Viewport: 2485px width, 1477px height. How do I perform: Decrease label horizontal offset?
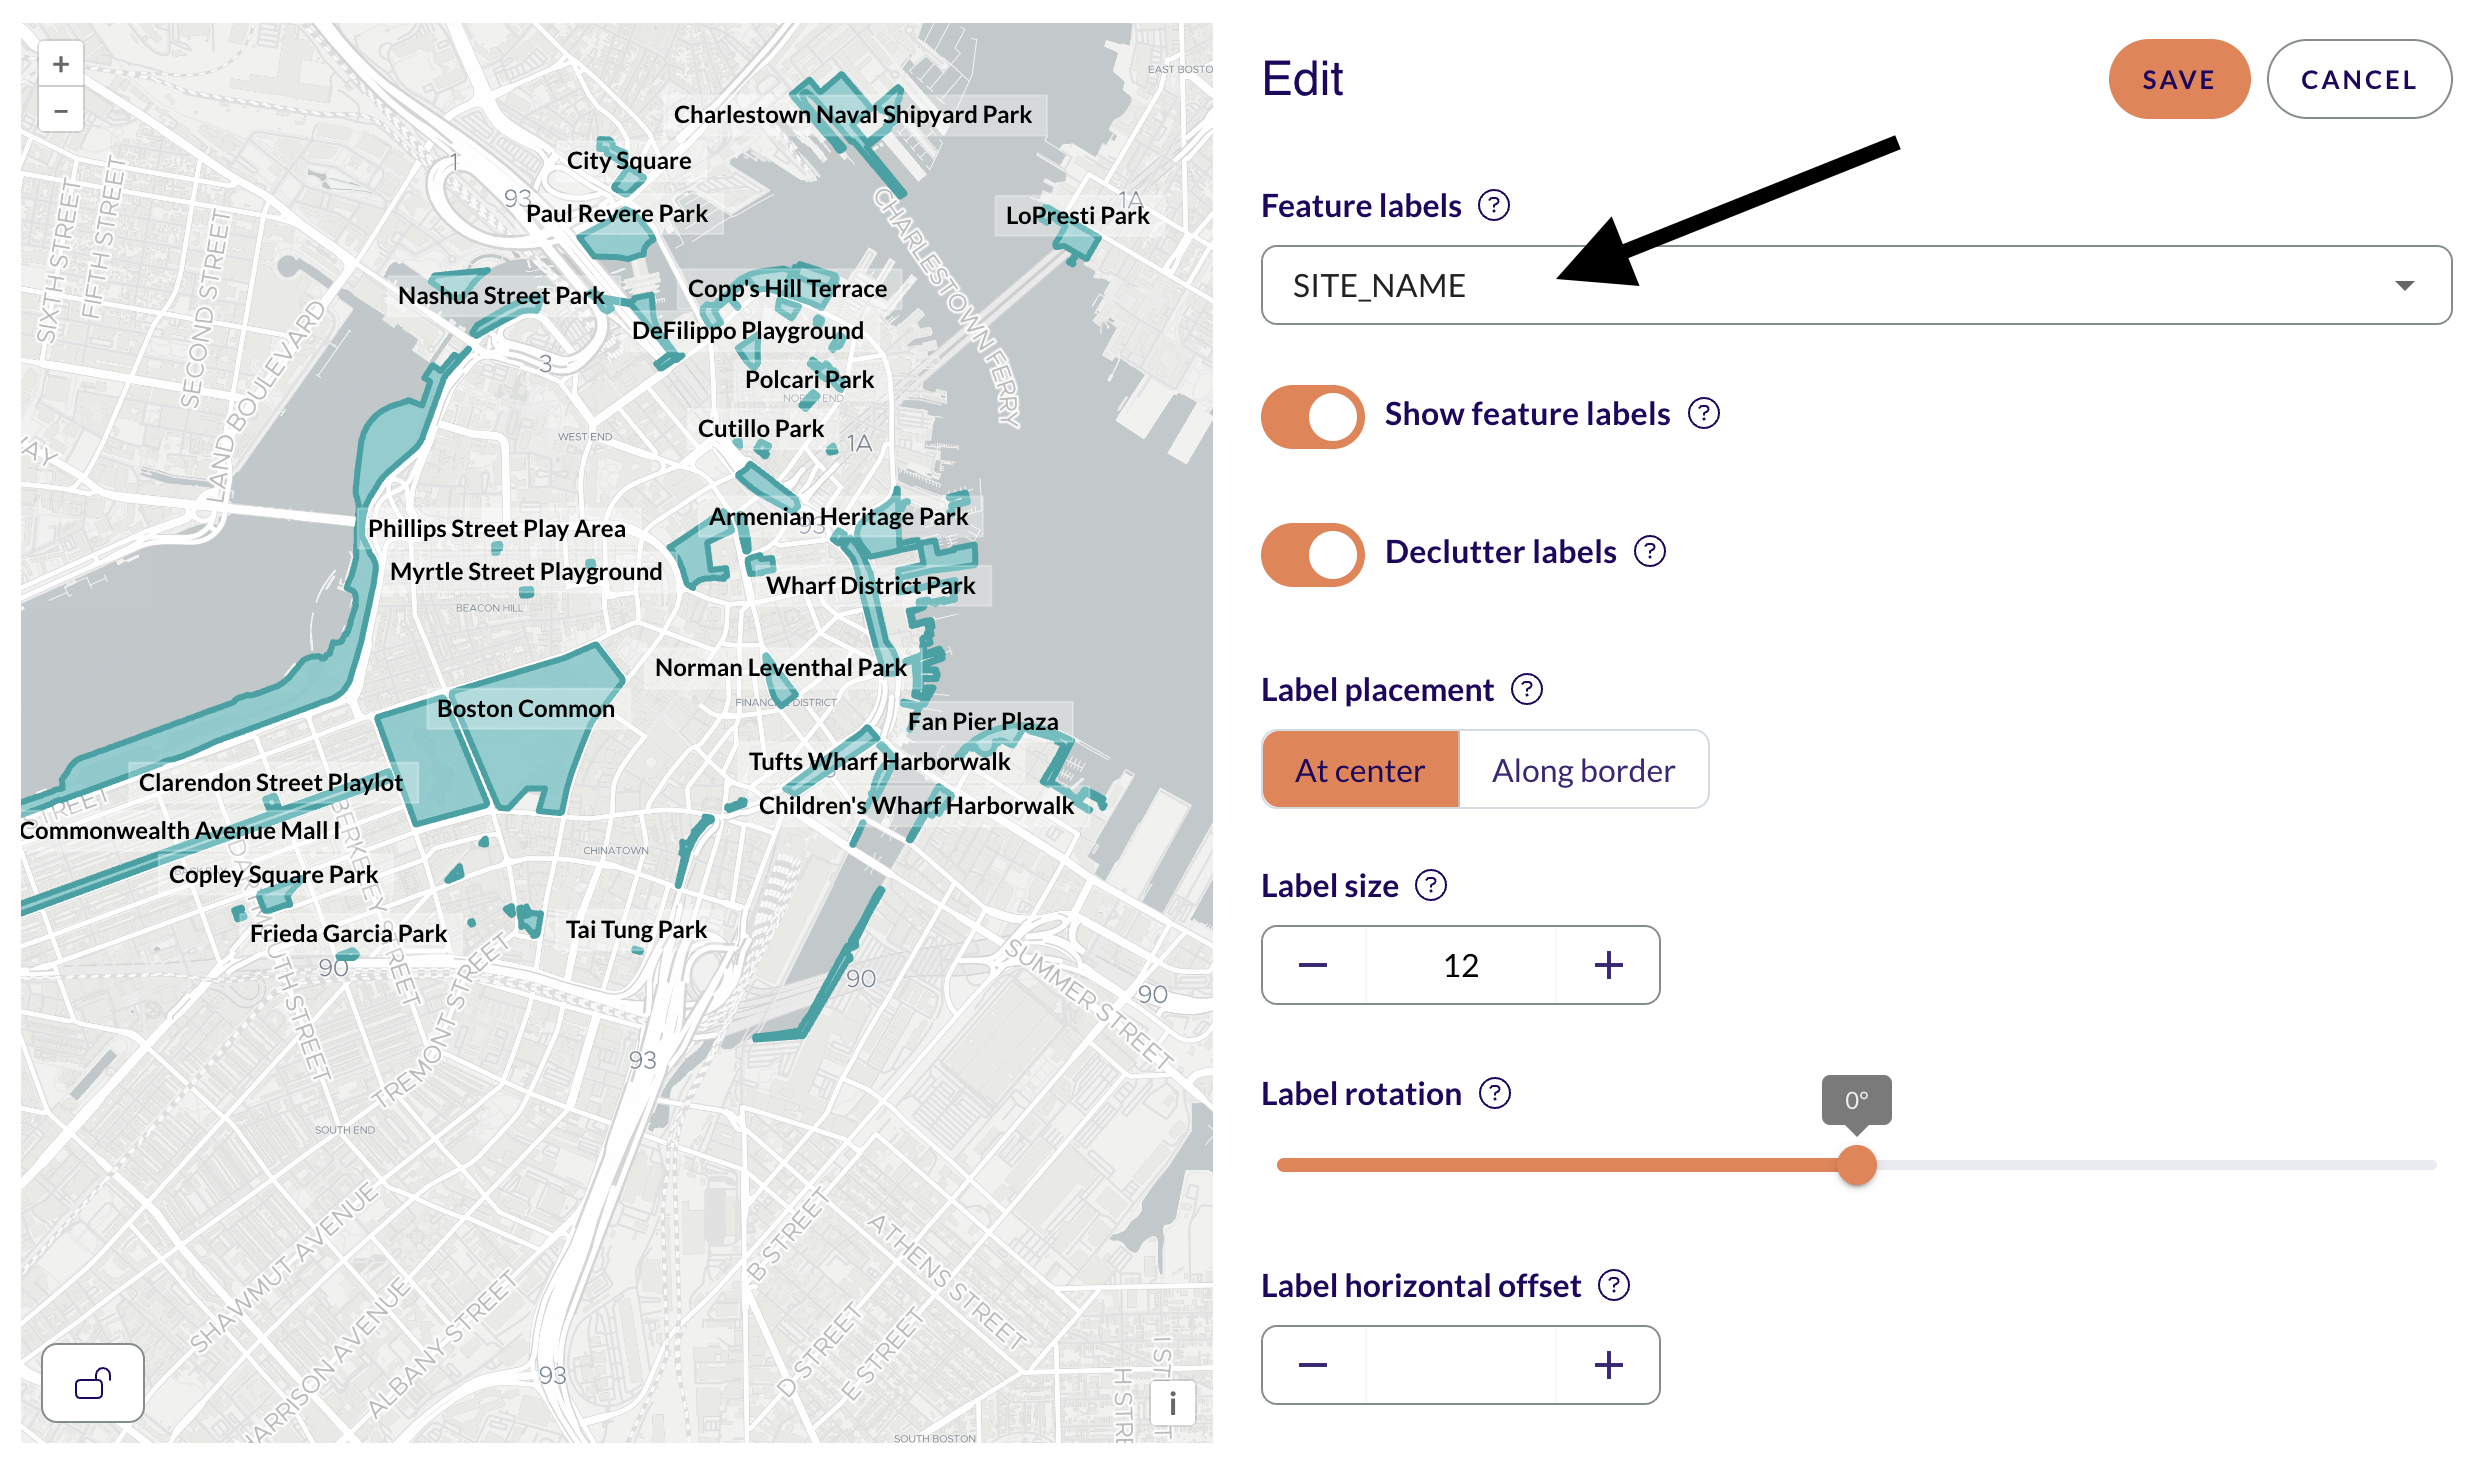pos(1313,1365)
